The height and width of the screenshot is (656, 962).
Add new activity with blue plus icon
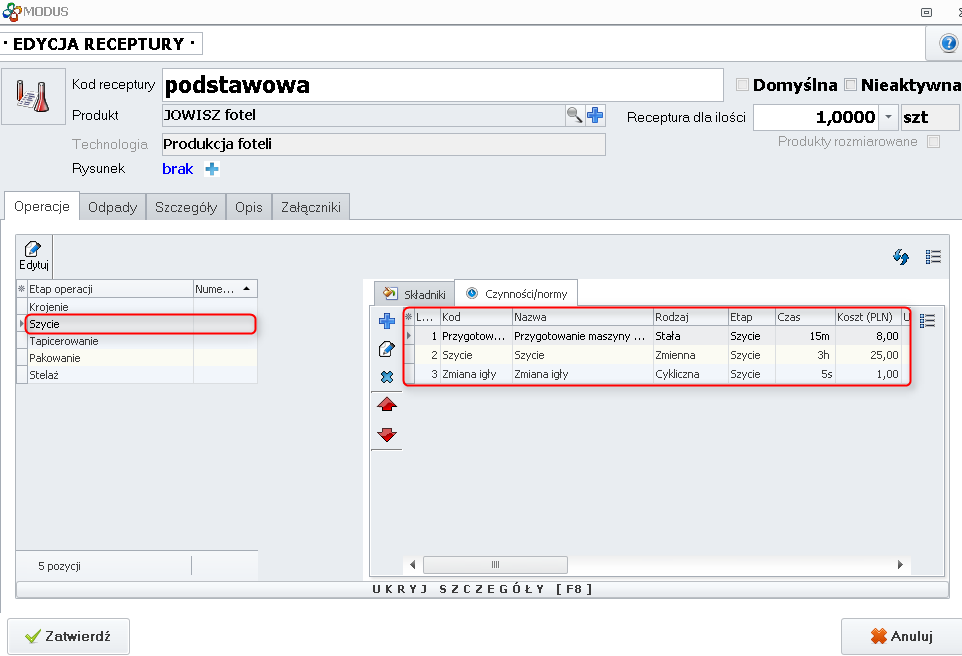pos(386,321)
